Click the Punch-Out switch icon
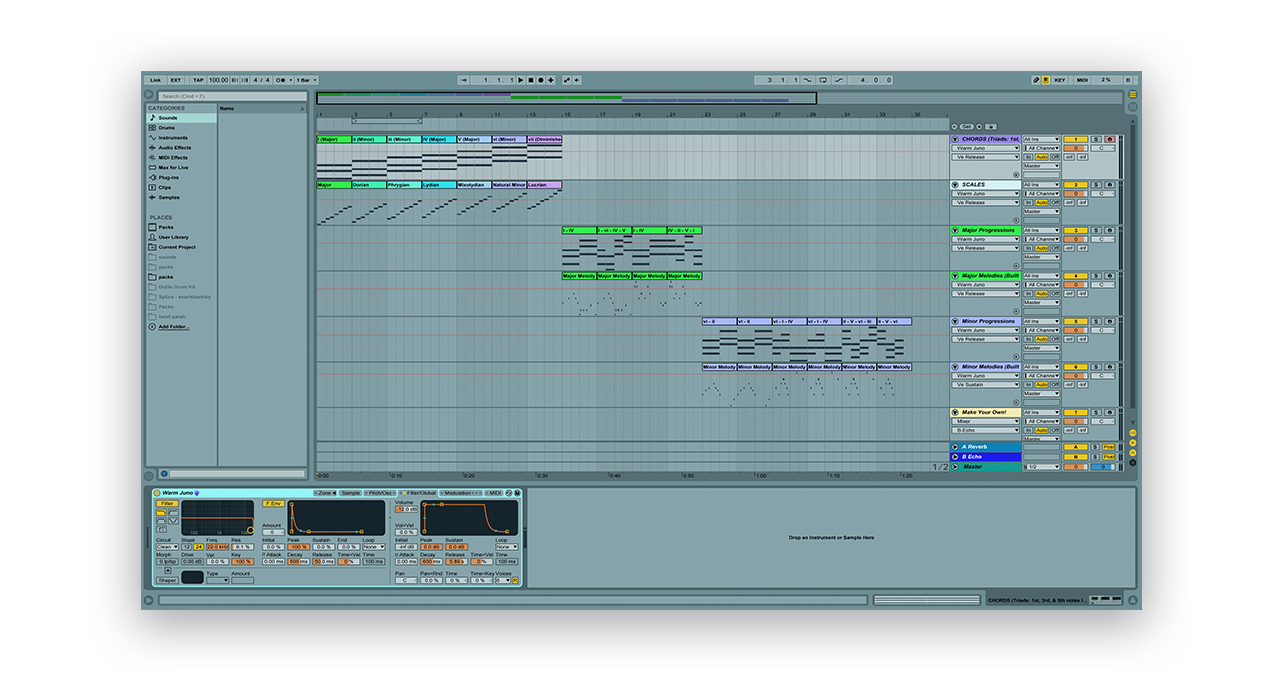This screenshot has width=1280, height=693. pyautogui.click(x=839, y=80)
